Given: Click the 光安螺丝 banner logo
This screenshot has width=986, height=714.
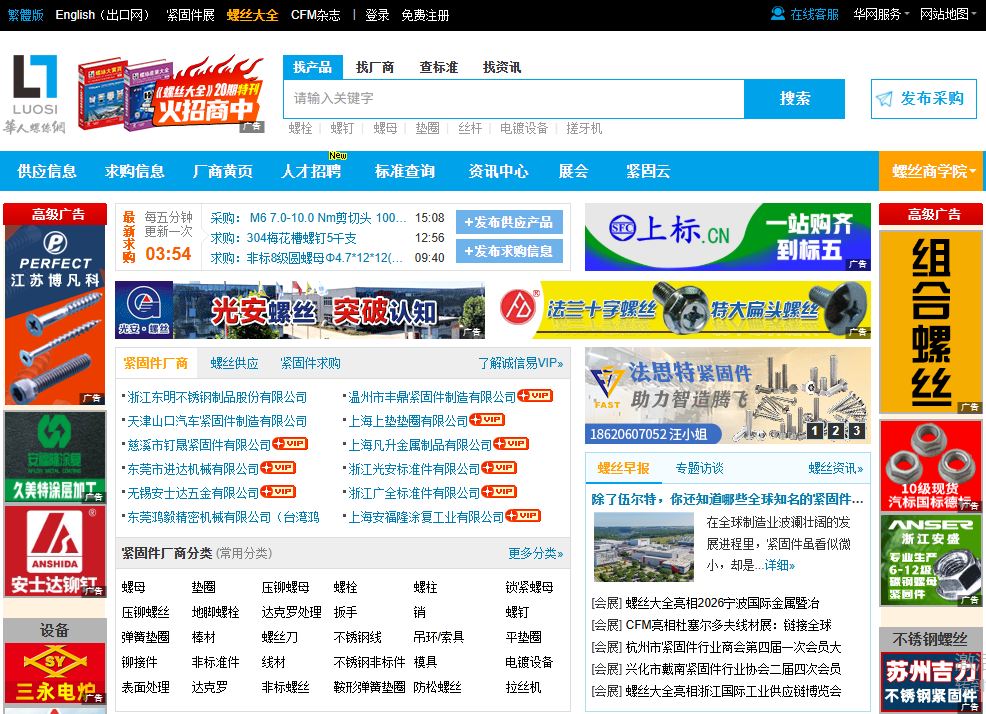Looking at the screenshot, I should tap(143, 310).
